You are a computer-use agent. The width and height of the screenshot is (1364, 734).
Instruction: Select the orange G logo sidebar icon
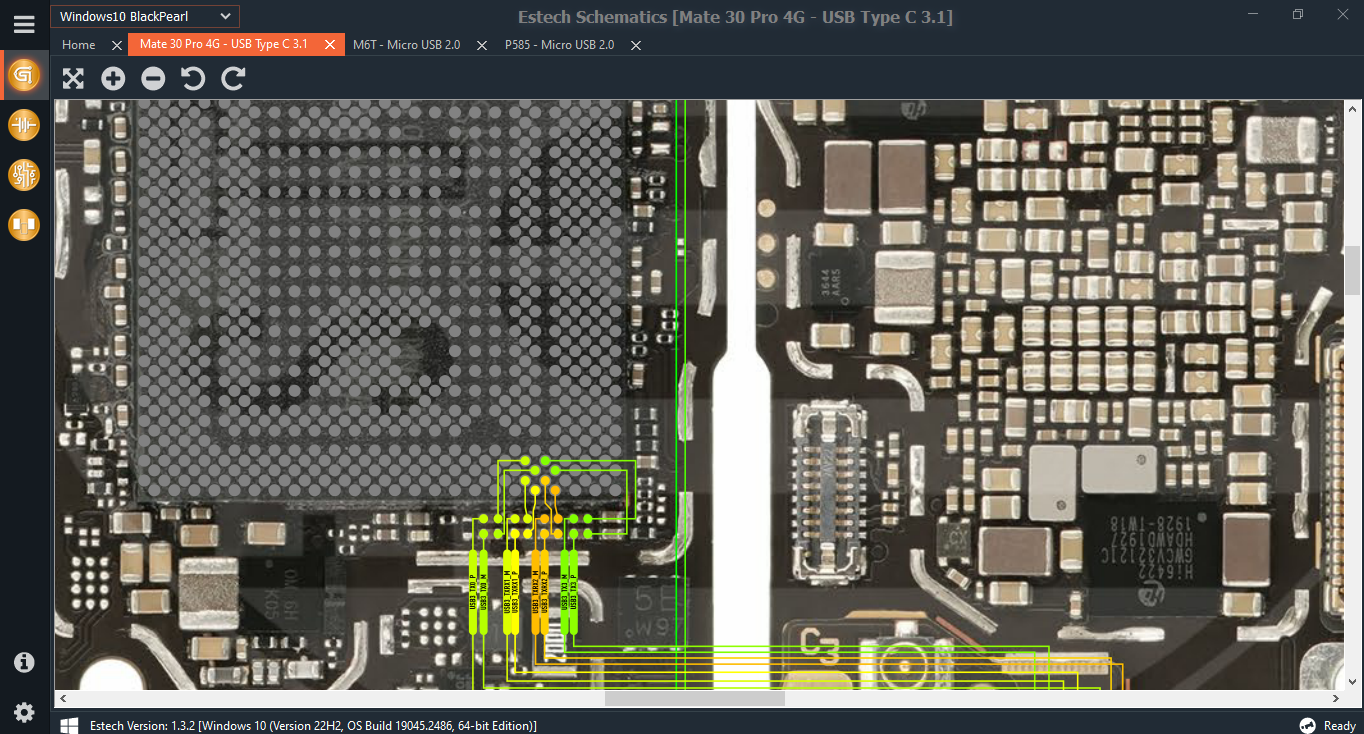coord(24,75)
